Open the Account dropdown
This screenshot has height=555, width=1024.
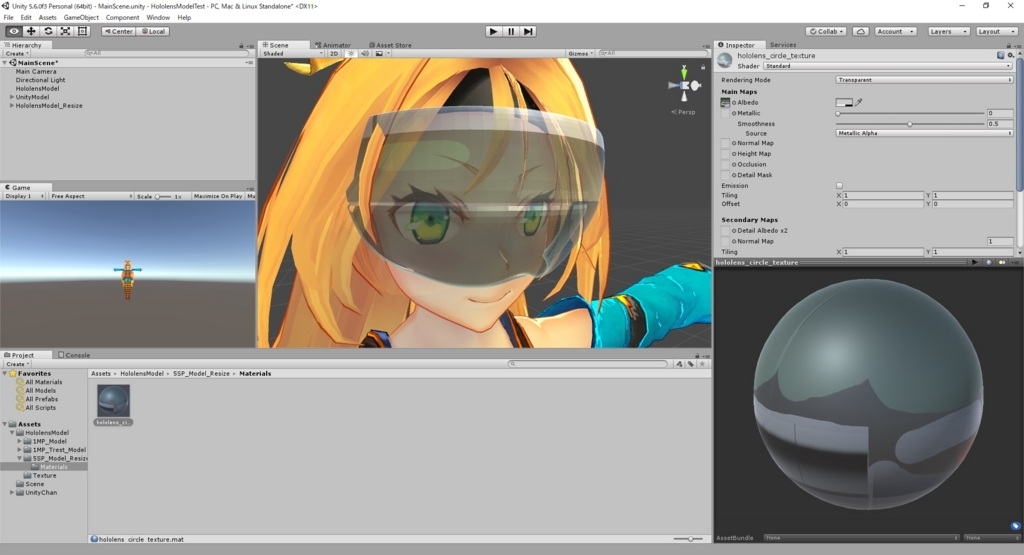coord(895,31)
